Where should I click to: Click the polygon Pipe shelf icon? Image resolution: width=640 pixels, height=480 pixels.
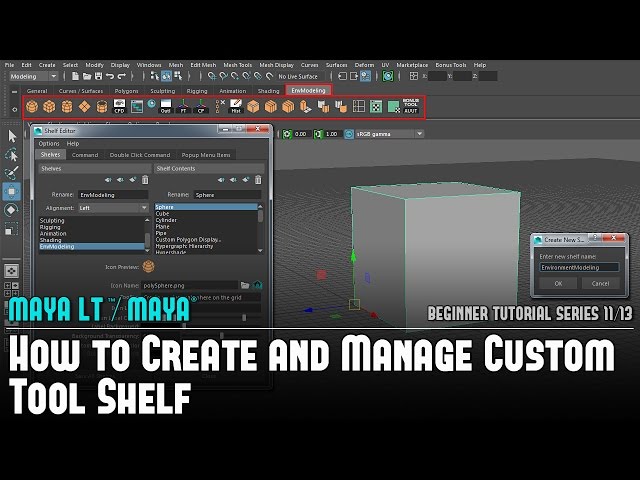102,107
